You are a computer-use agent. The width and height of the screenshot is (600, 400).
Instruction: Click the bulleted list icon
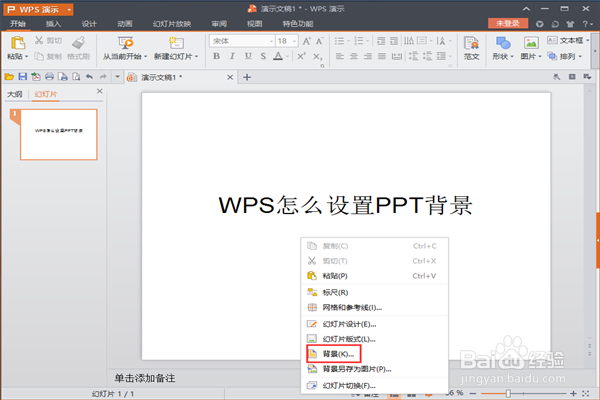(x=339, y=41)
